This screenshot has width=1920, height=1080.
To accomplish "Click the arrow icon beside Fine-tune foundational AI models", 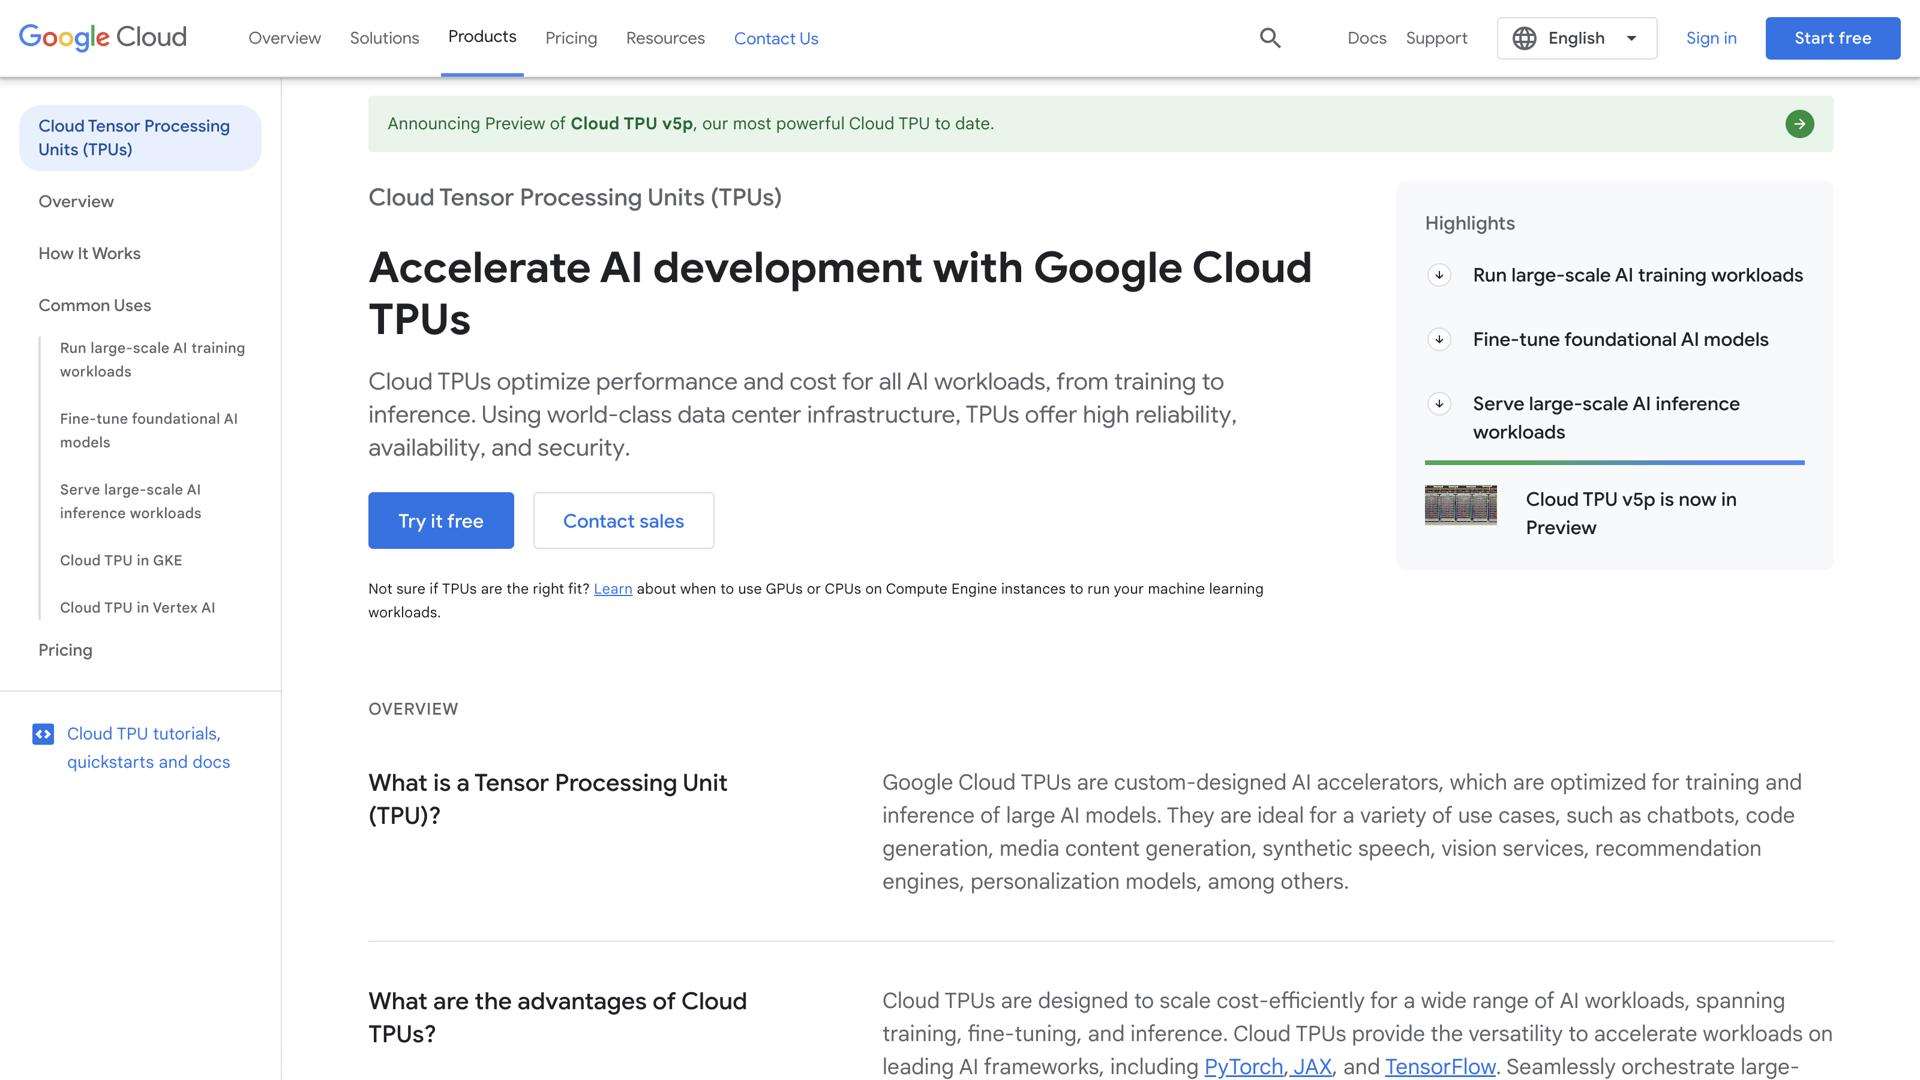I will coord(1439,339).
